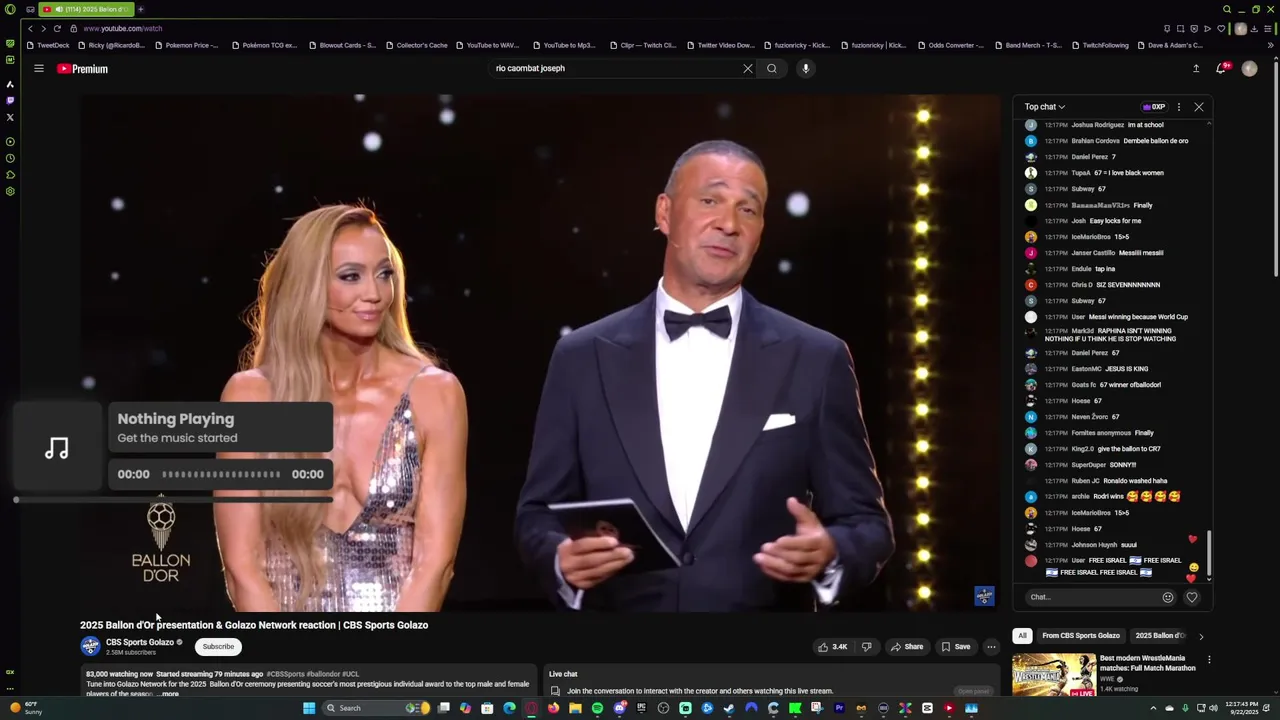Select the All filter chip
This screenshot has width=1280, height=720.
coord(1022,636)
